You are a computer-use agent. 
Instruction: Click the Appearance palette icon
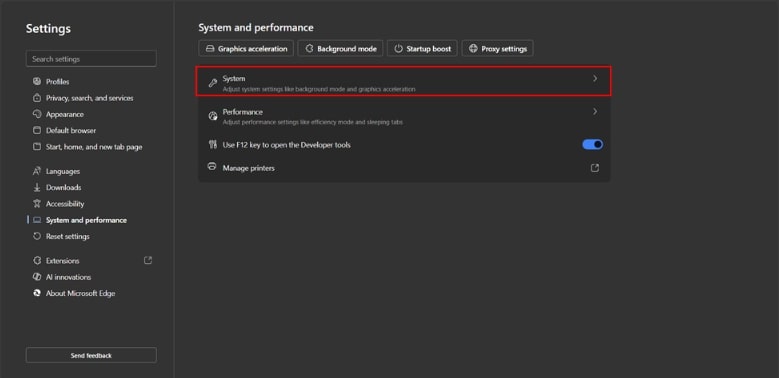[x=36, y=114]
